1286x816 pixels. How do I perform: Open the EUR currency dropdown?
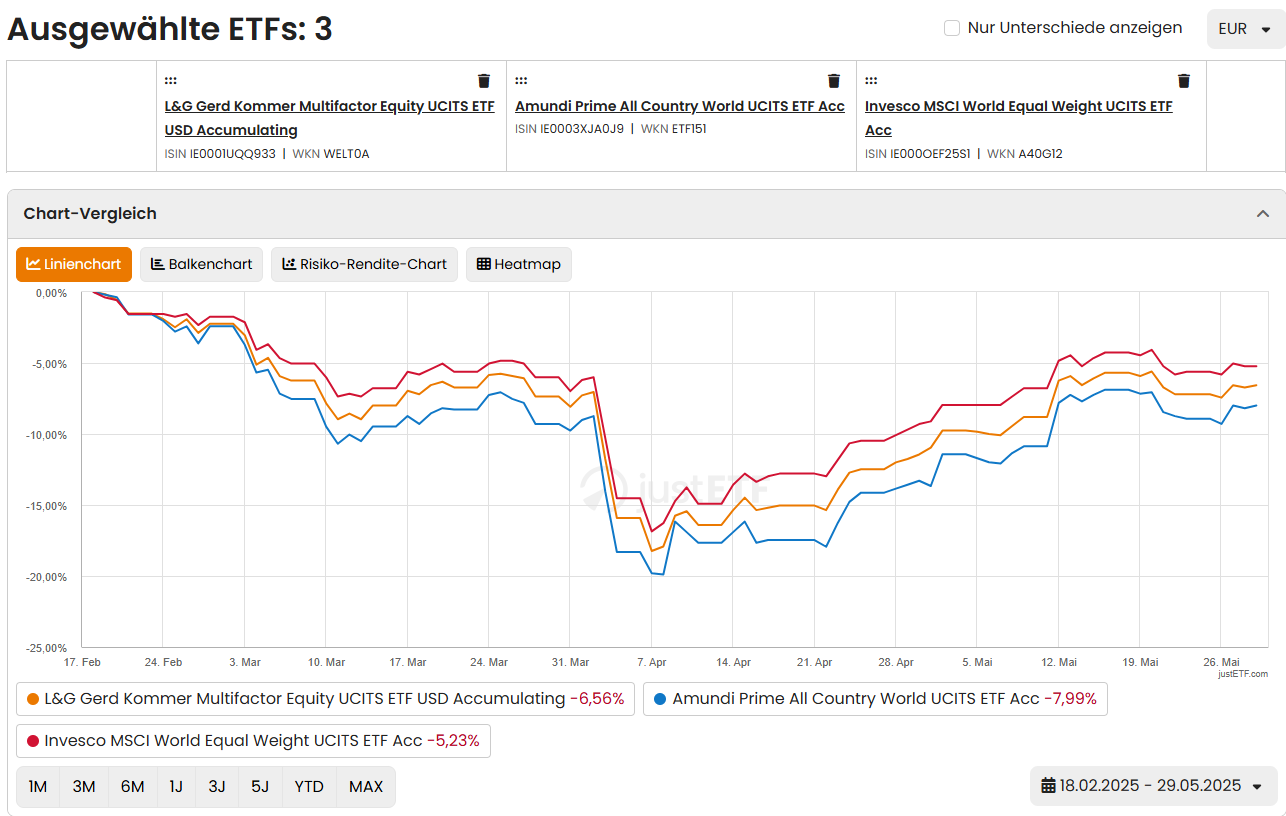click(1245, 29)
